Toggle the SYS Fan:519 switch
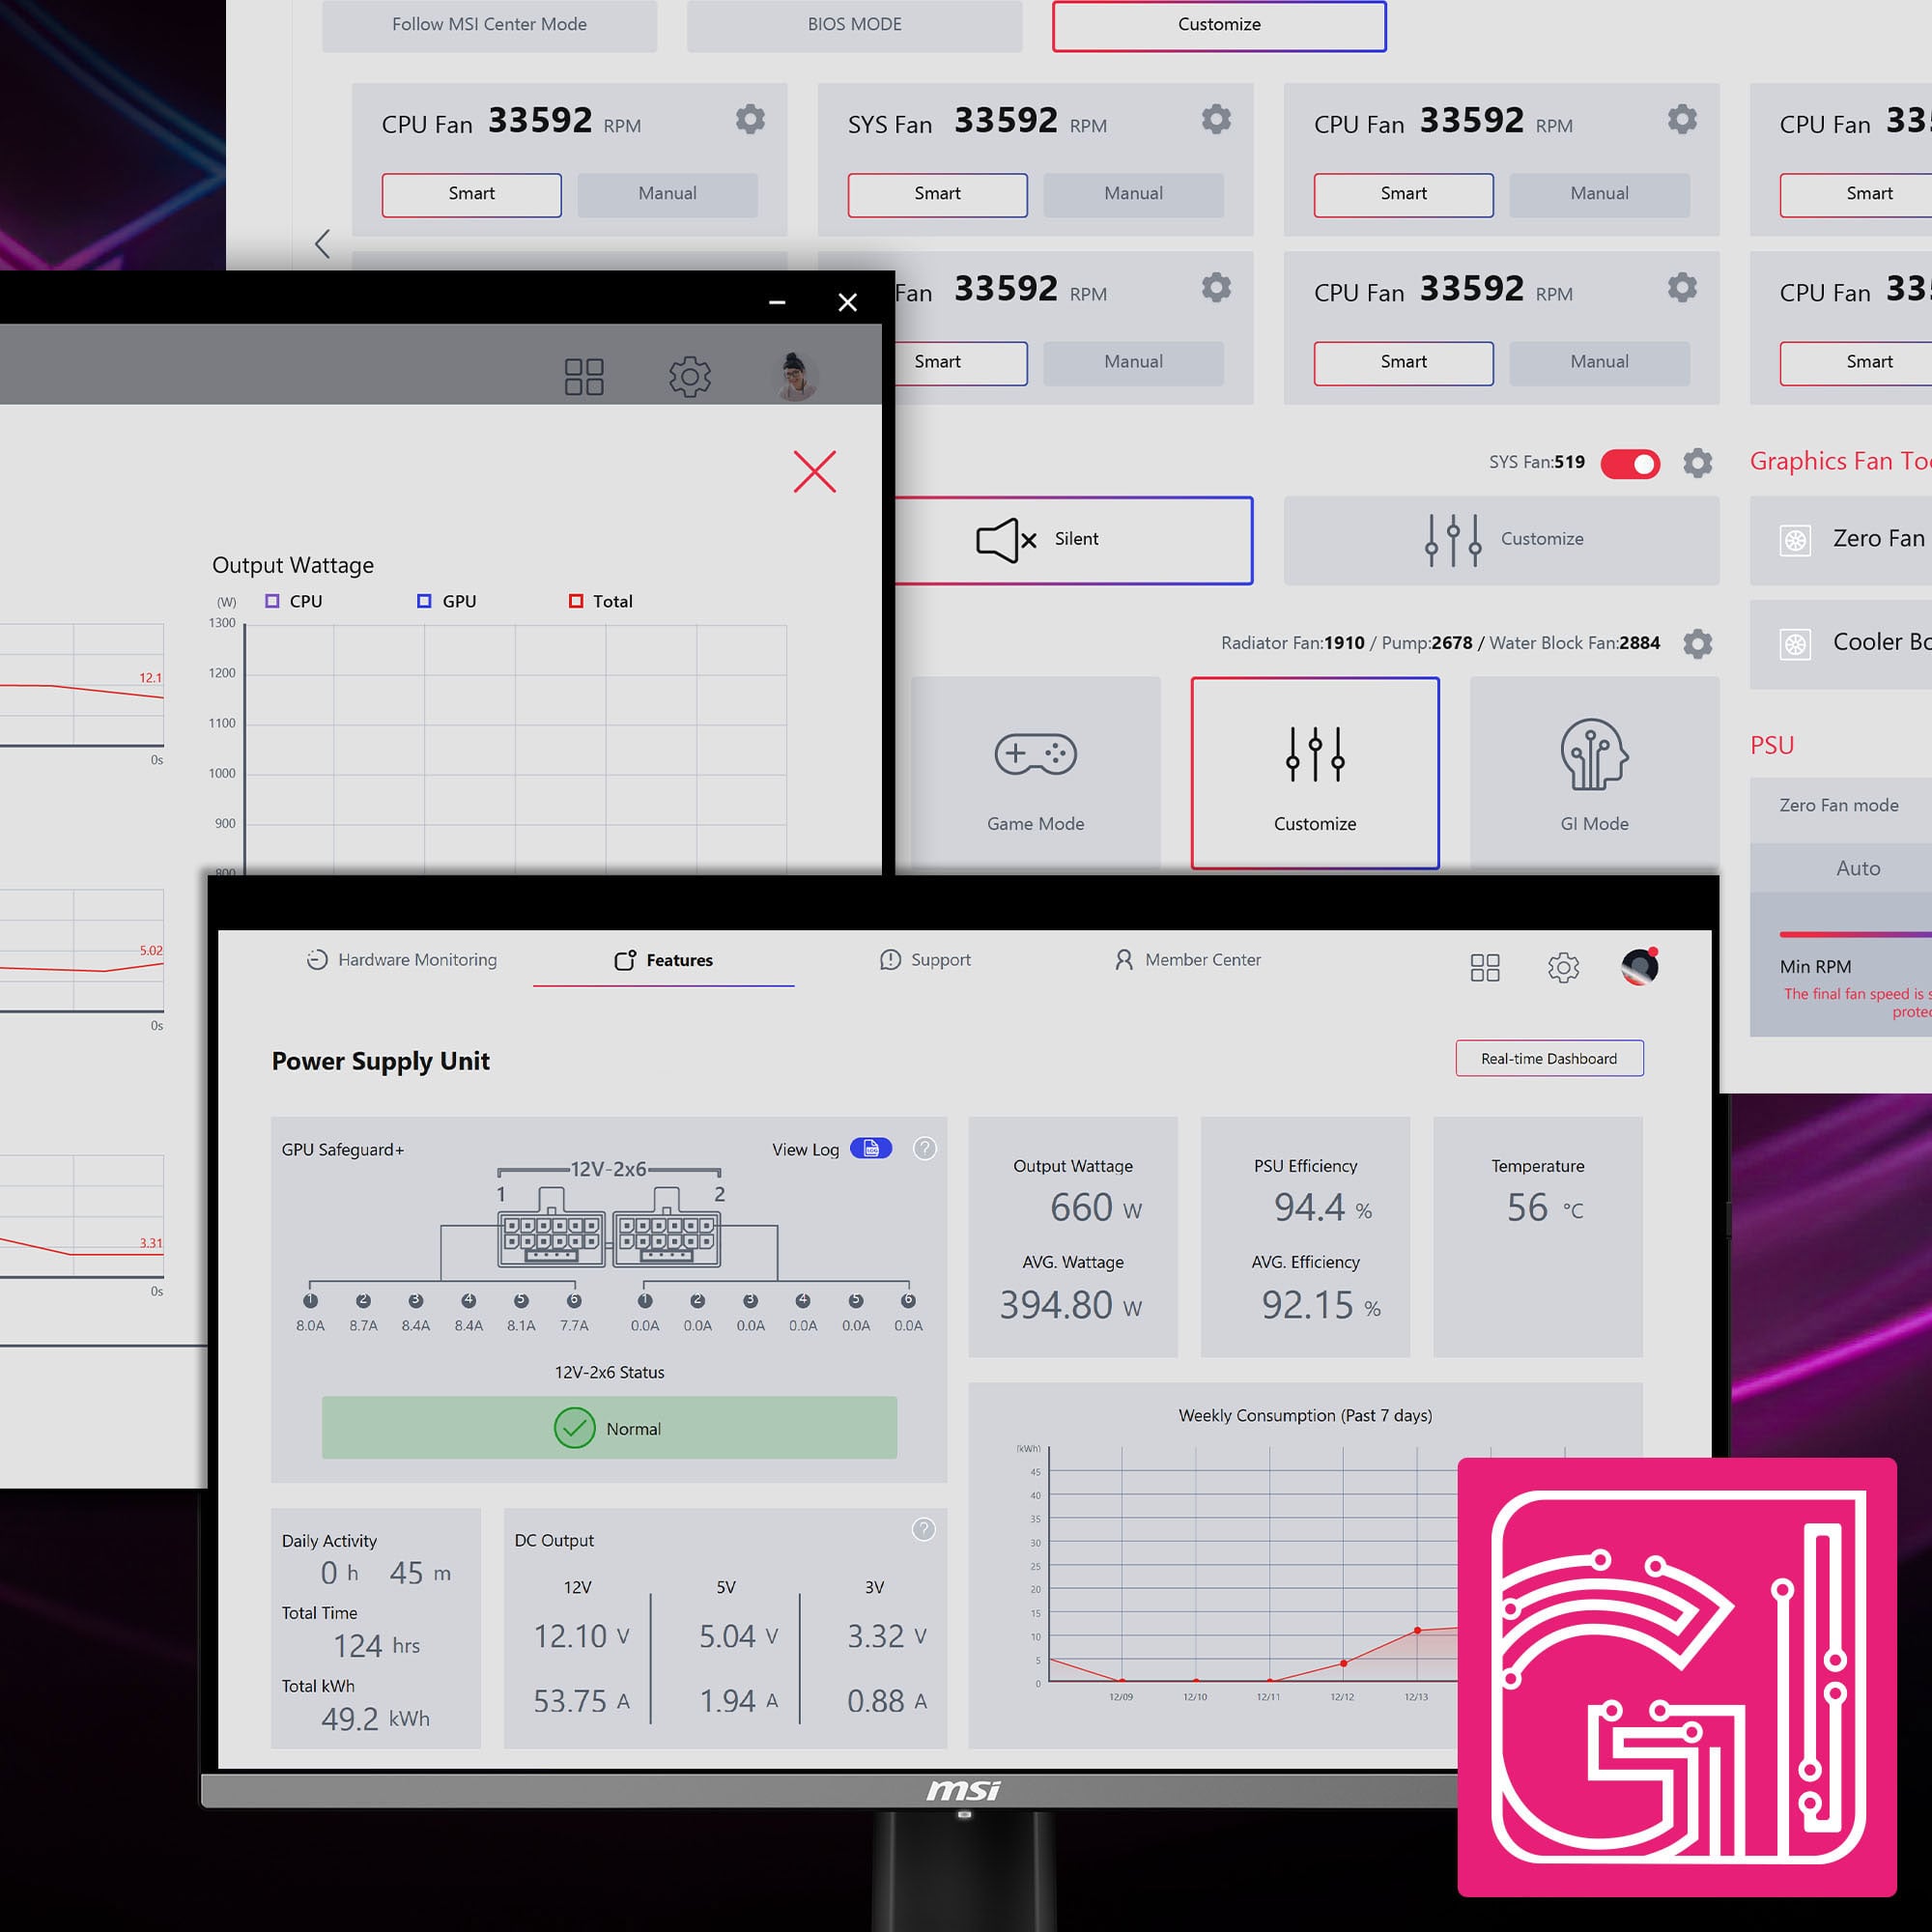The image size is (1932, 1932). click(1630, 464)
